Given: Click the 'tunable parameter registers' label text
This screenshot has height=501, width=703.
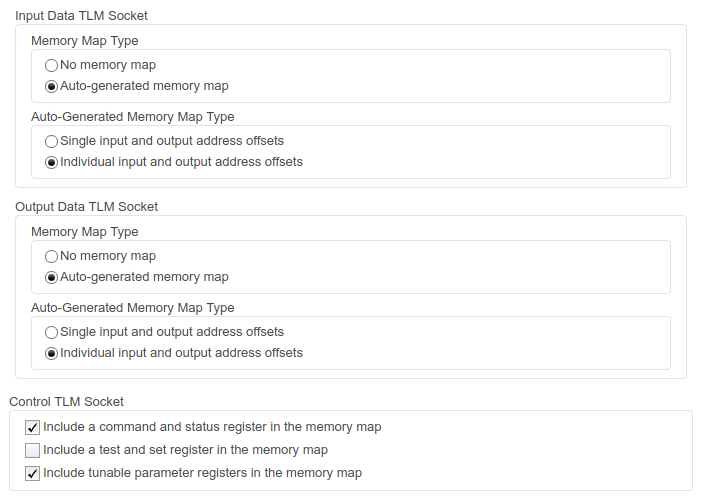Looking at the screenshot, I should [167, 473].
